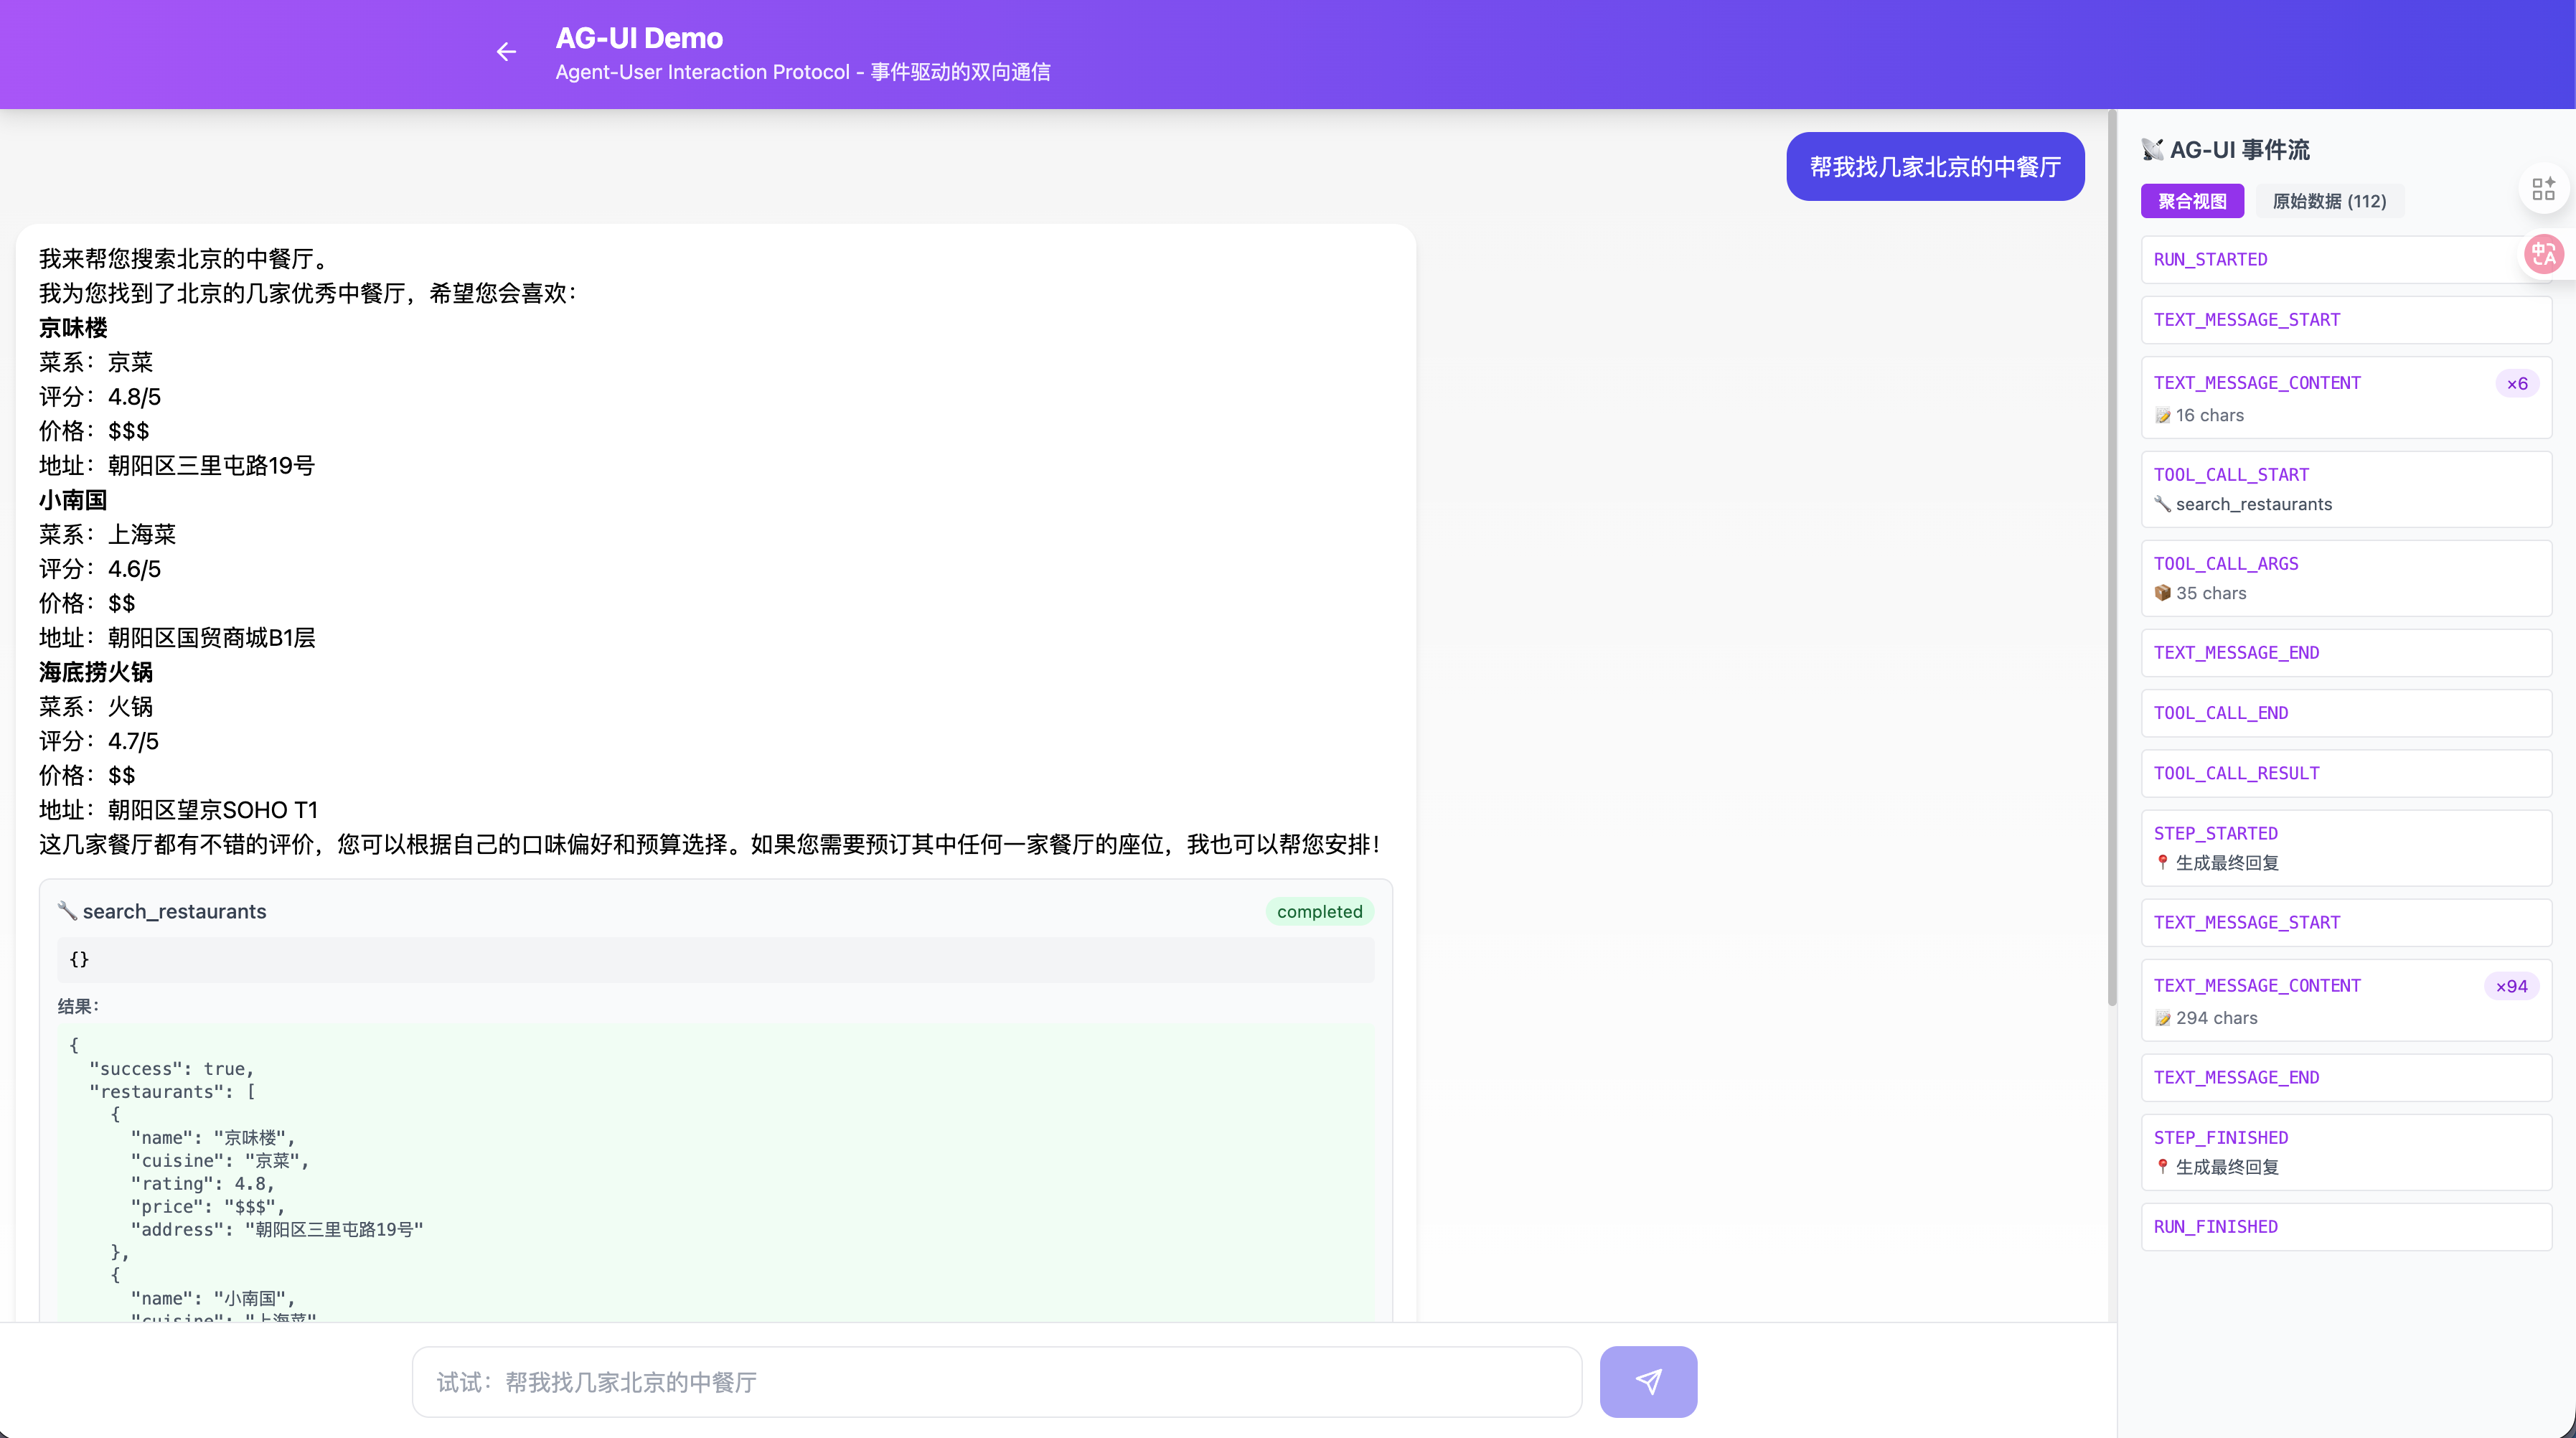Select the first TEXT_MESSAGE_END event
Image resolution: width=2576 pixels, height=1438 pixels.
click(2346, 653)
